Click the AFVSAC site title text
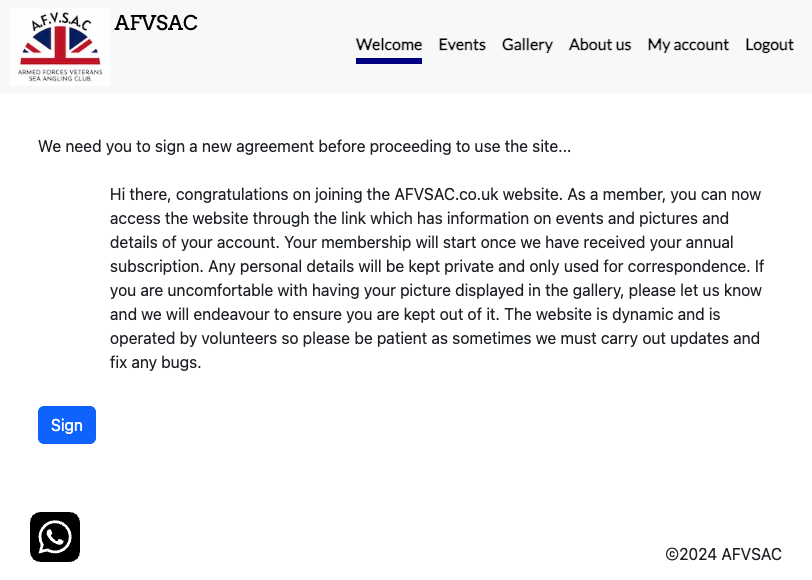 click(156, 23)
